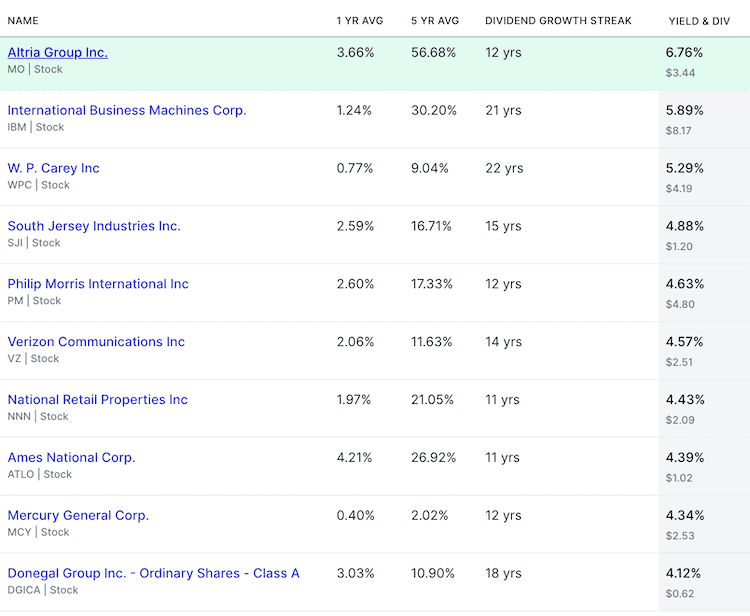Sort by the NAME column header

tap(21, 21)
